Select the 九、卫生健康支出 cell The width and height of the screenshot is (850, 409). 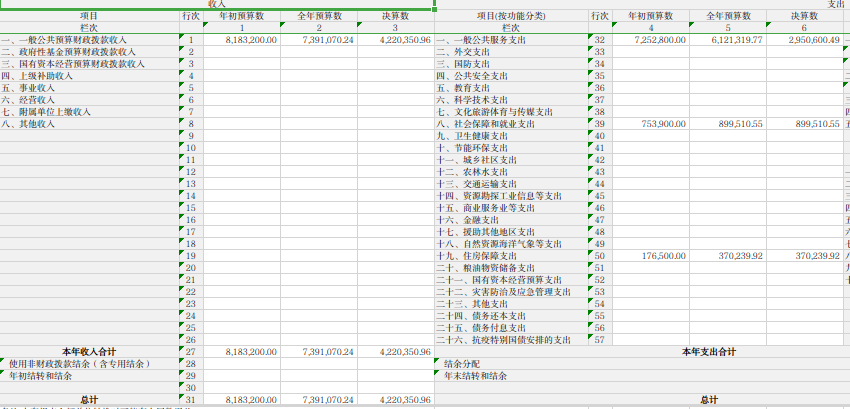511,136
